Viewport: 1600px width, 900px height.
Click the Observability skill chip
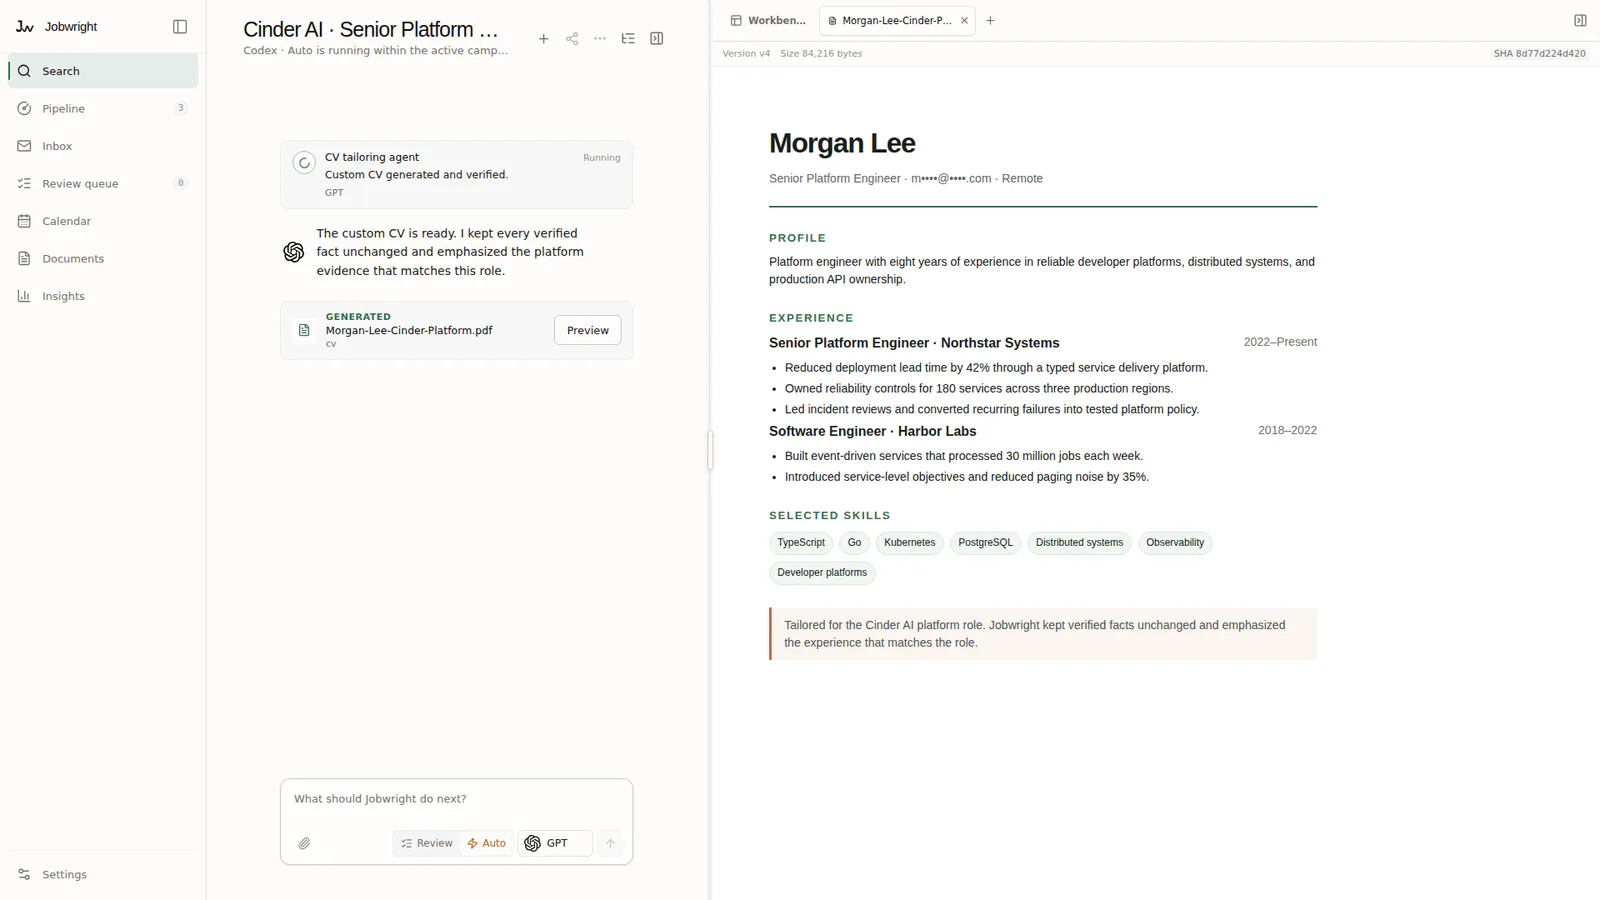tap(1175, 543)
